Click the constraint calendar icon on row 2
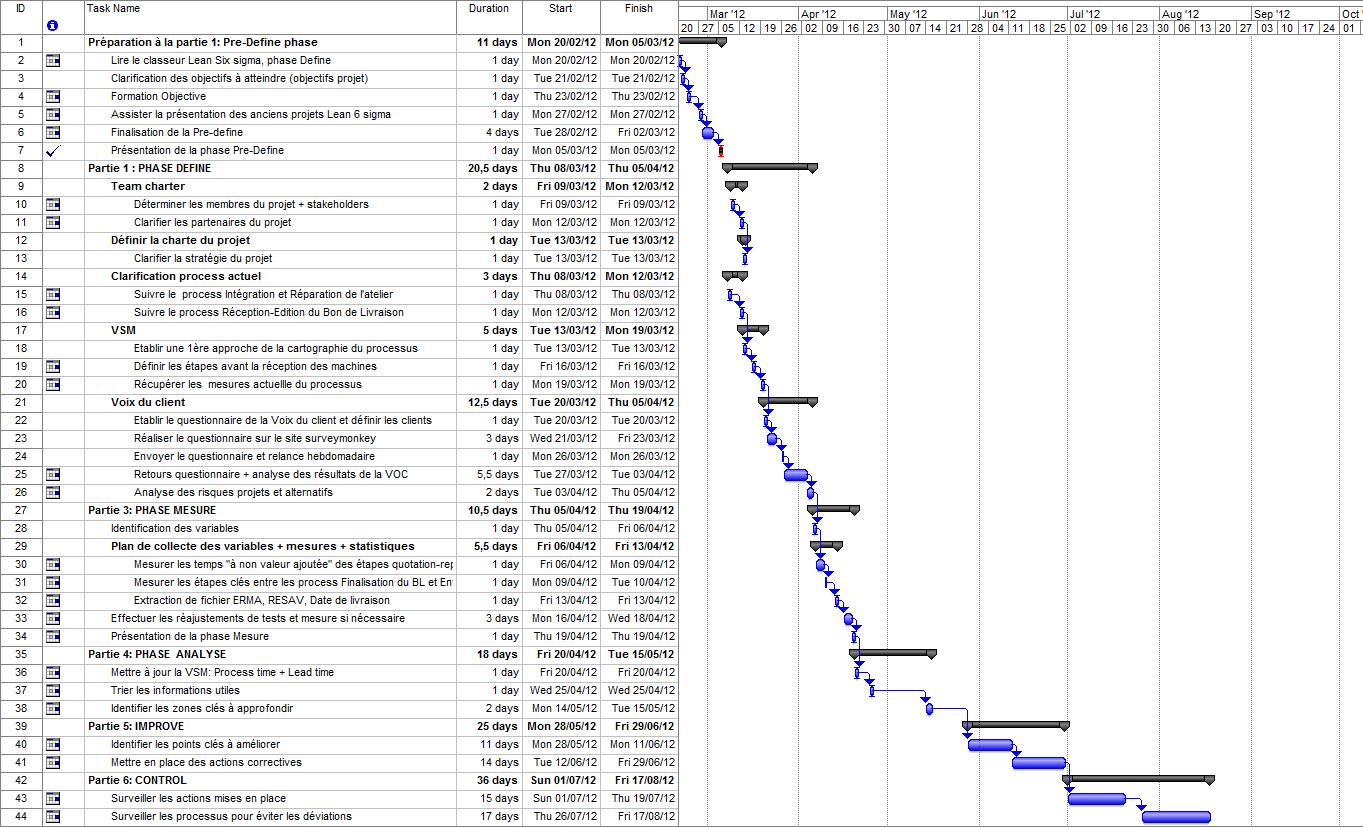 [52, 61]
